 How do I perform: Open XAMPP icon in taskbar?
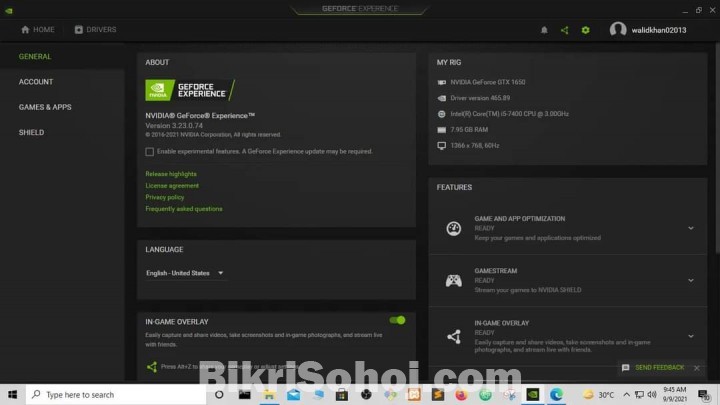click(414, 394)
